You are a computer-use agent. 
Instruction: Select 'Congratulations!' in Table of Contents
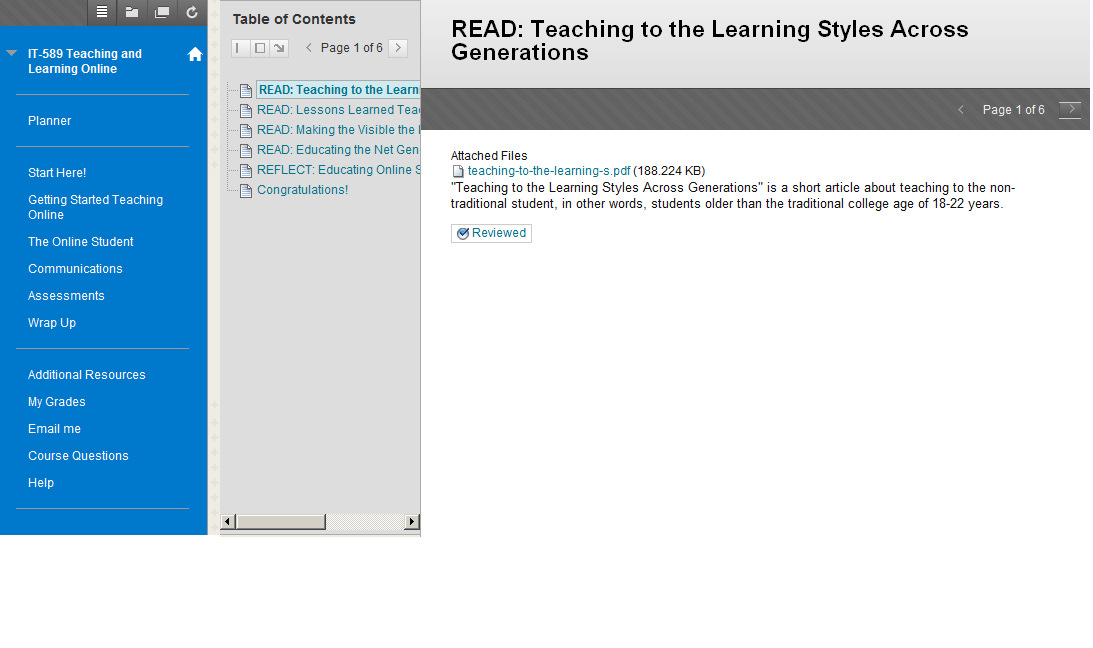point(302,189)
